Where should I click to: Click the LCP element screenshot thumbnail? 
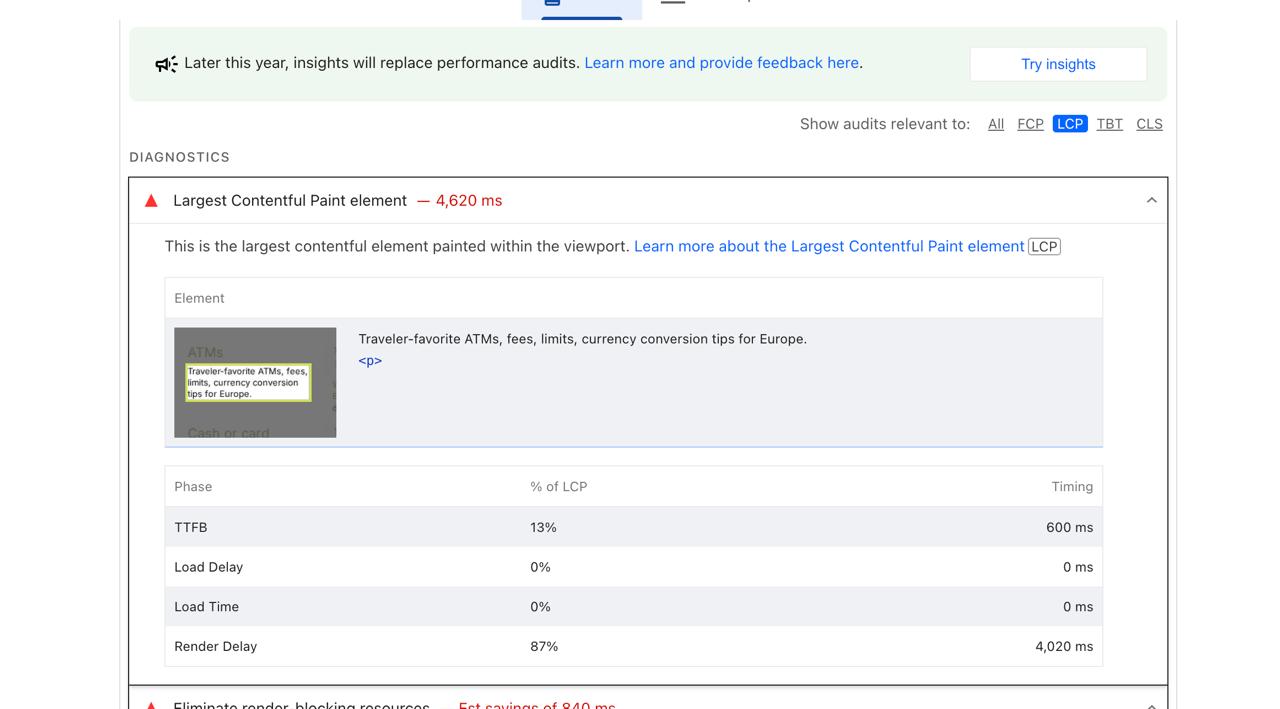point(255,383)
